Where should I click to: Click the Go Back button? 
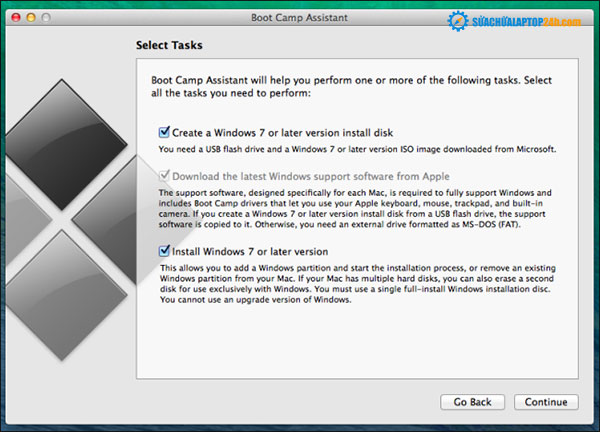[472, 402]
